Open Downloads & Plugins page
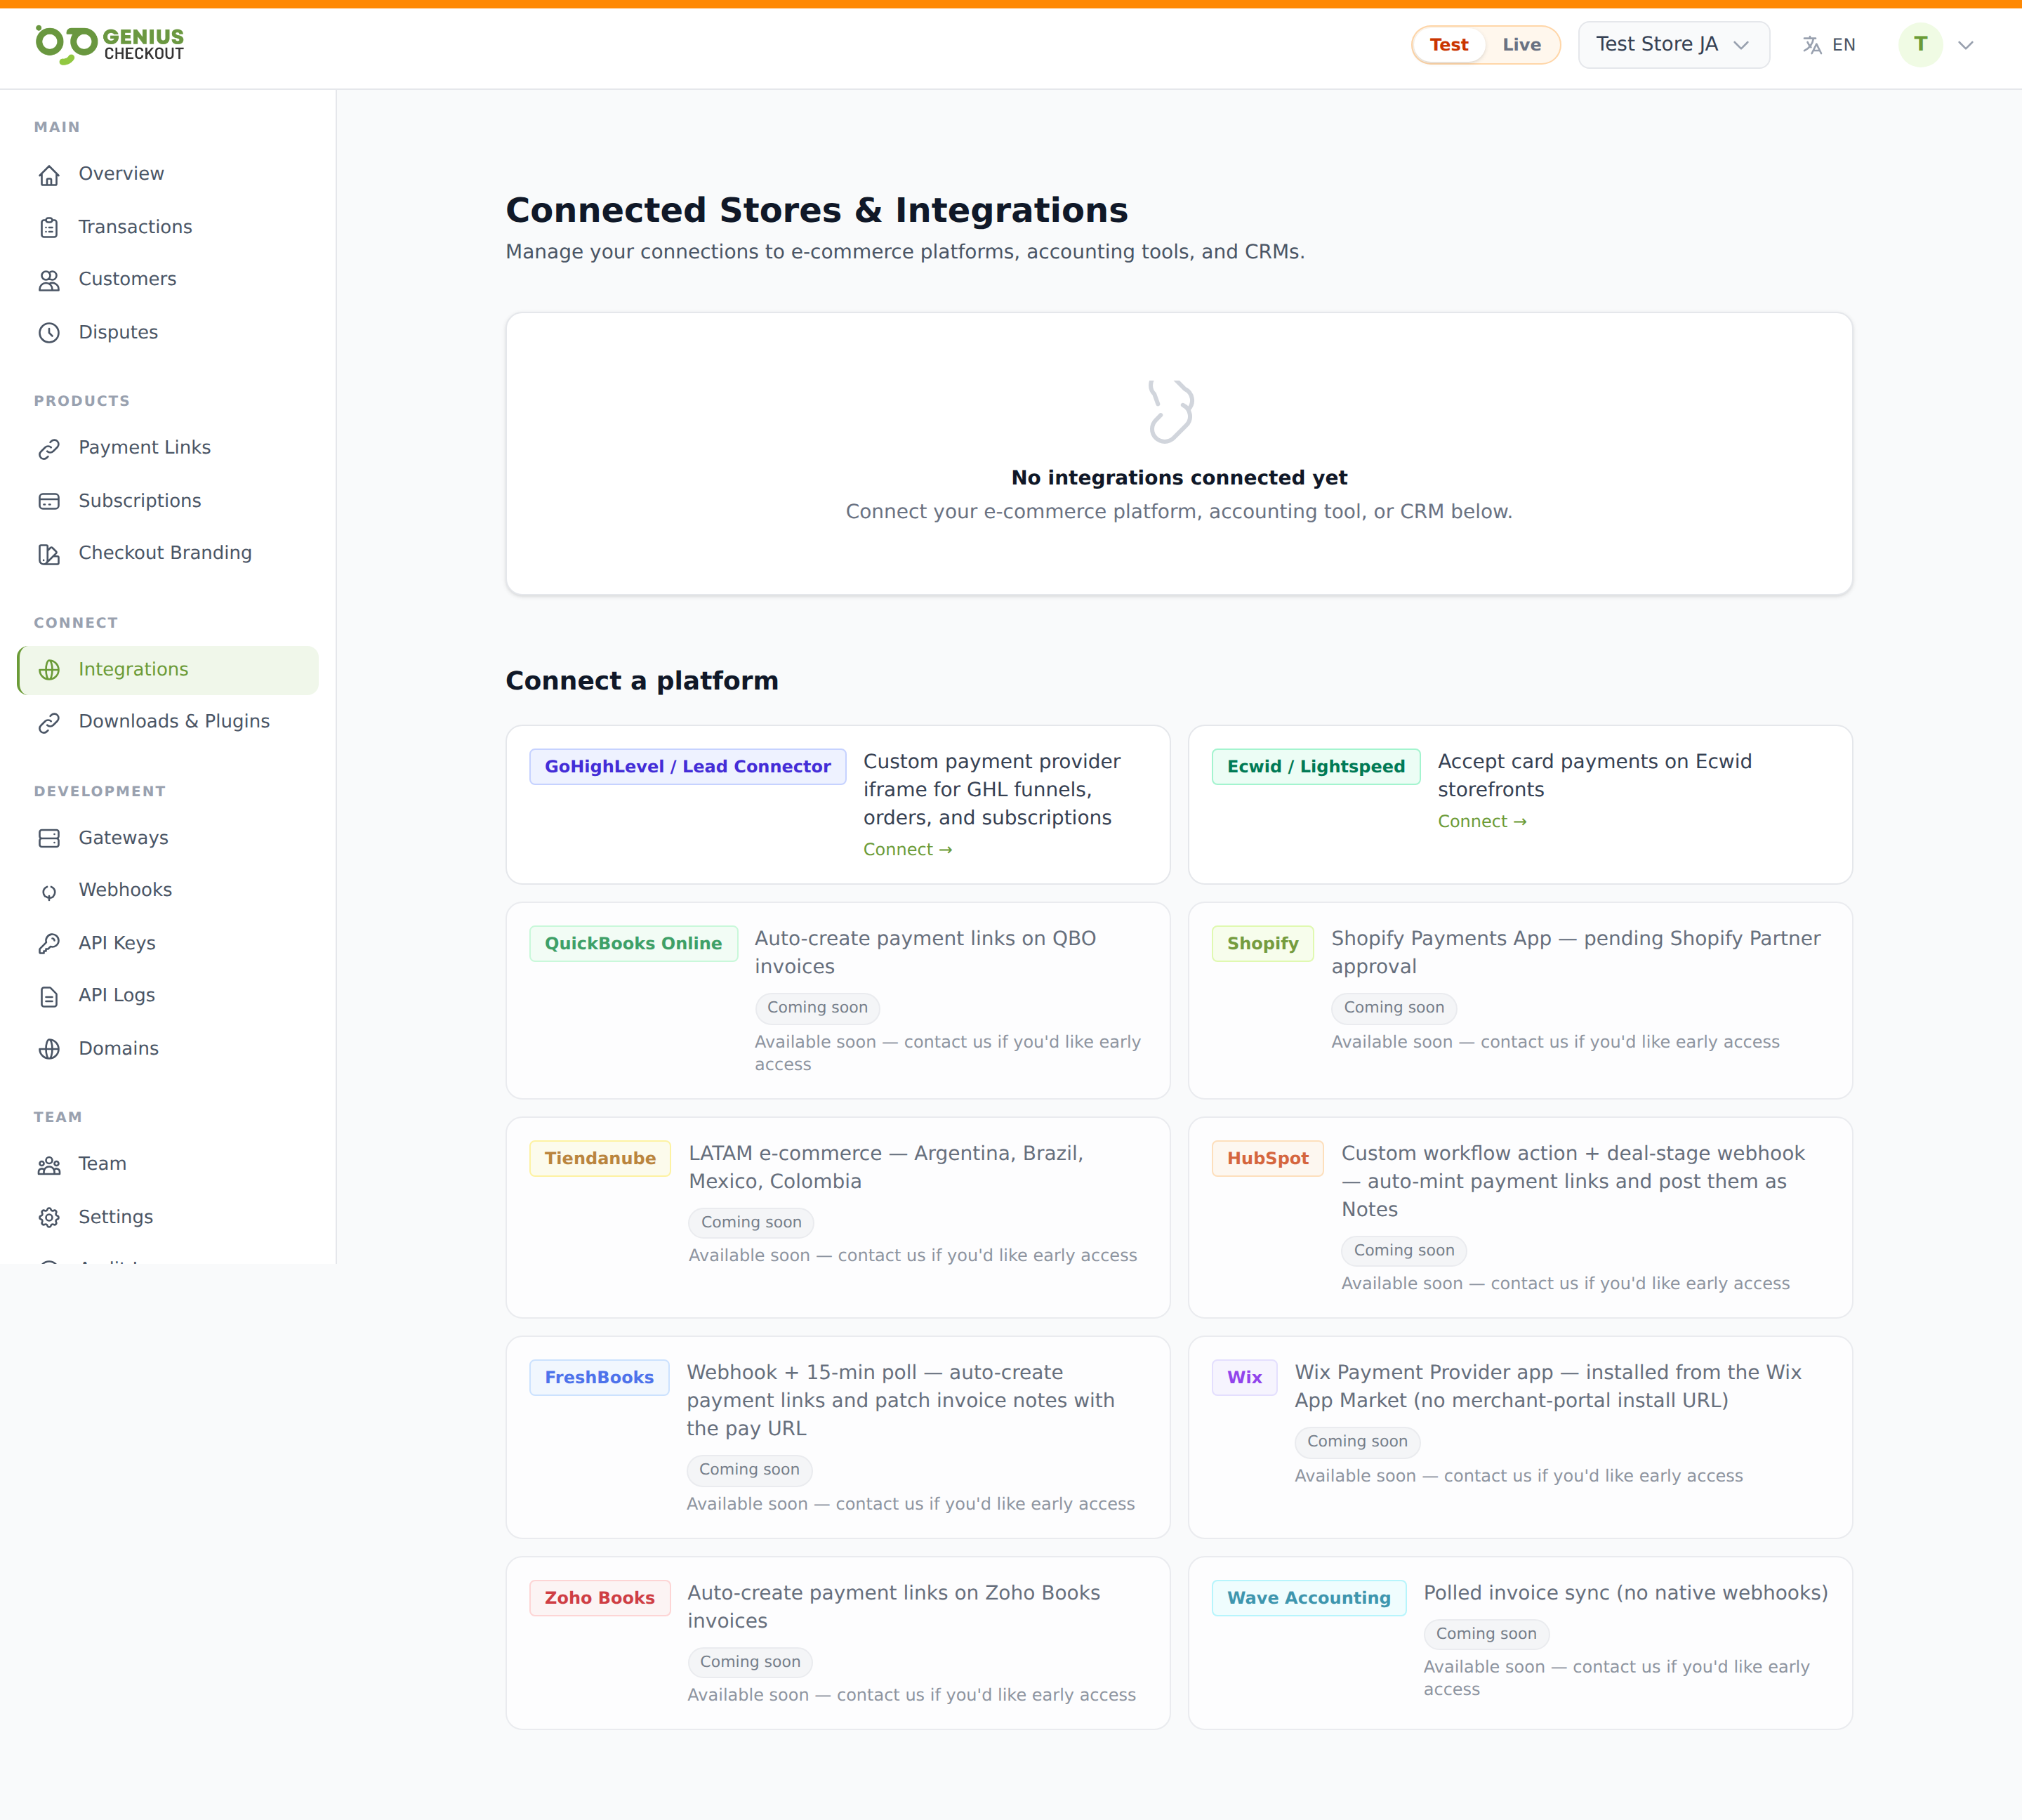The image size is (2022, 1820). pos(168,722)
